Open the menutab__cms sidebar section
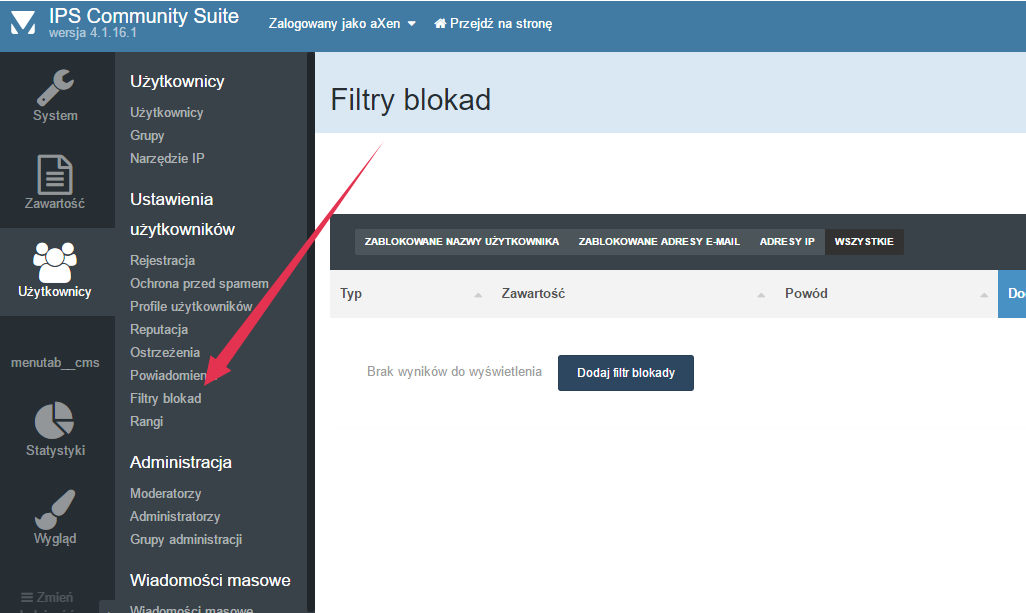The image size is (1026, 613). (55, 362)
